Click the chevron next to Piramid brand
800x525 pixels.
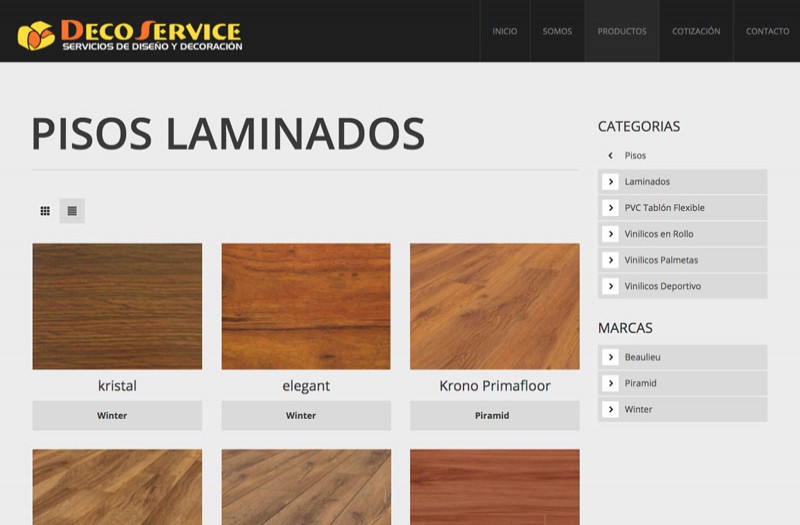[x=610, y=383]
